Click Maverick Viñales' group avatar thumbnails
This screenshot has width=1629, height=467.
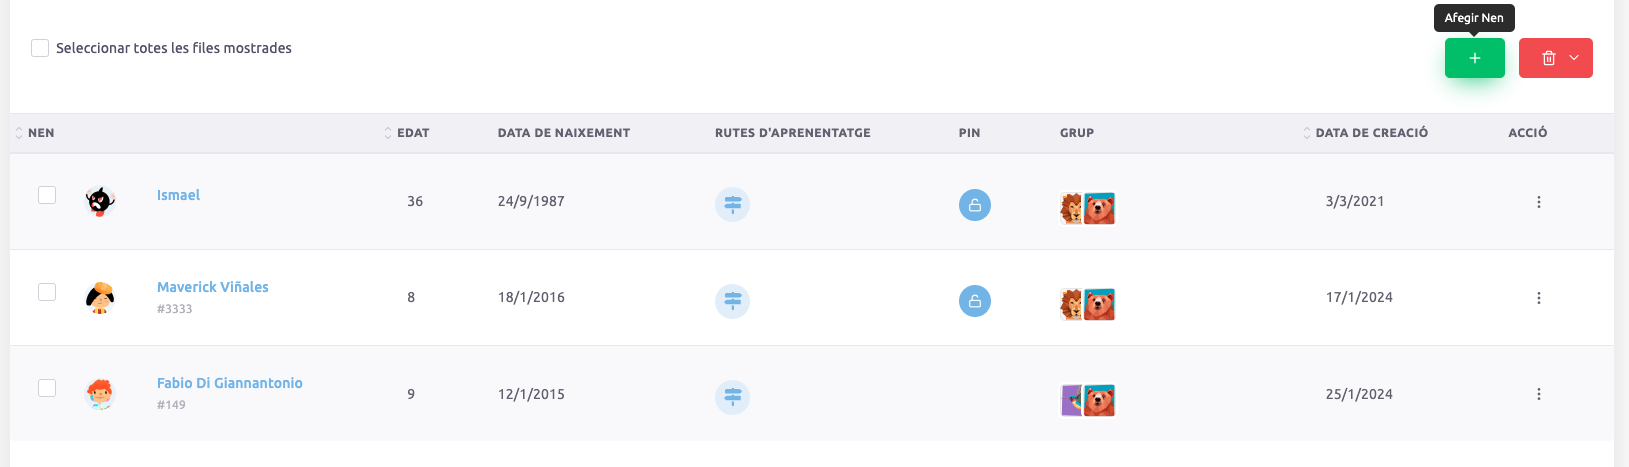click(1087, 304)
